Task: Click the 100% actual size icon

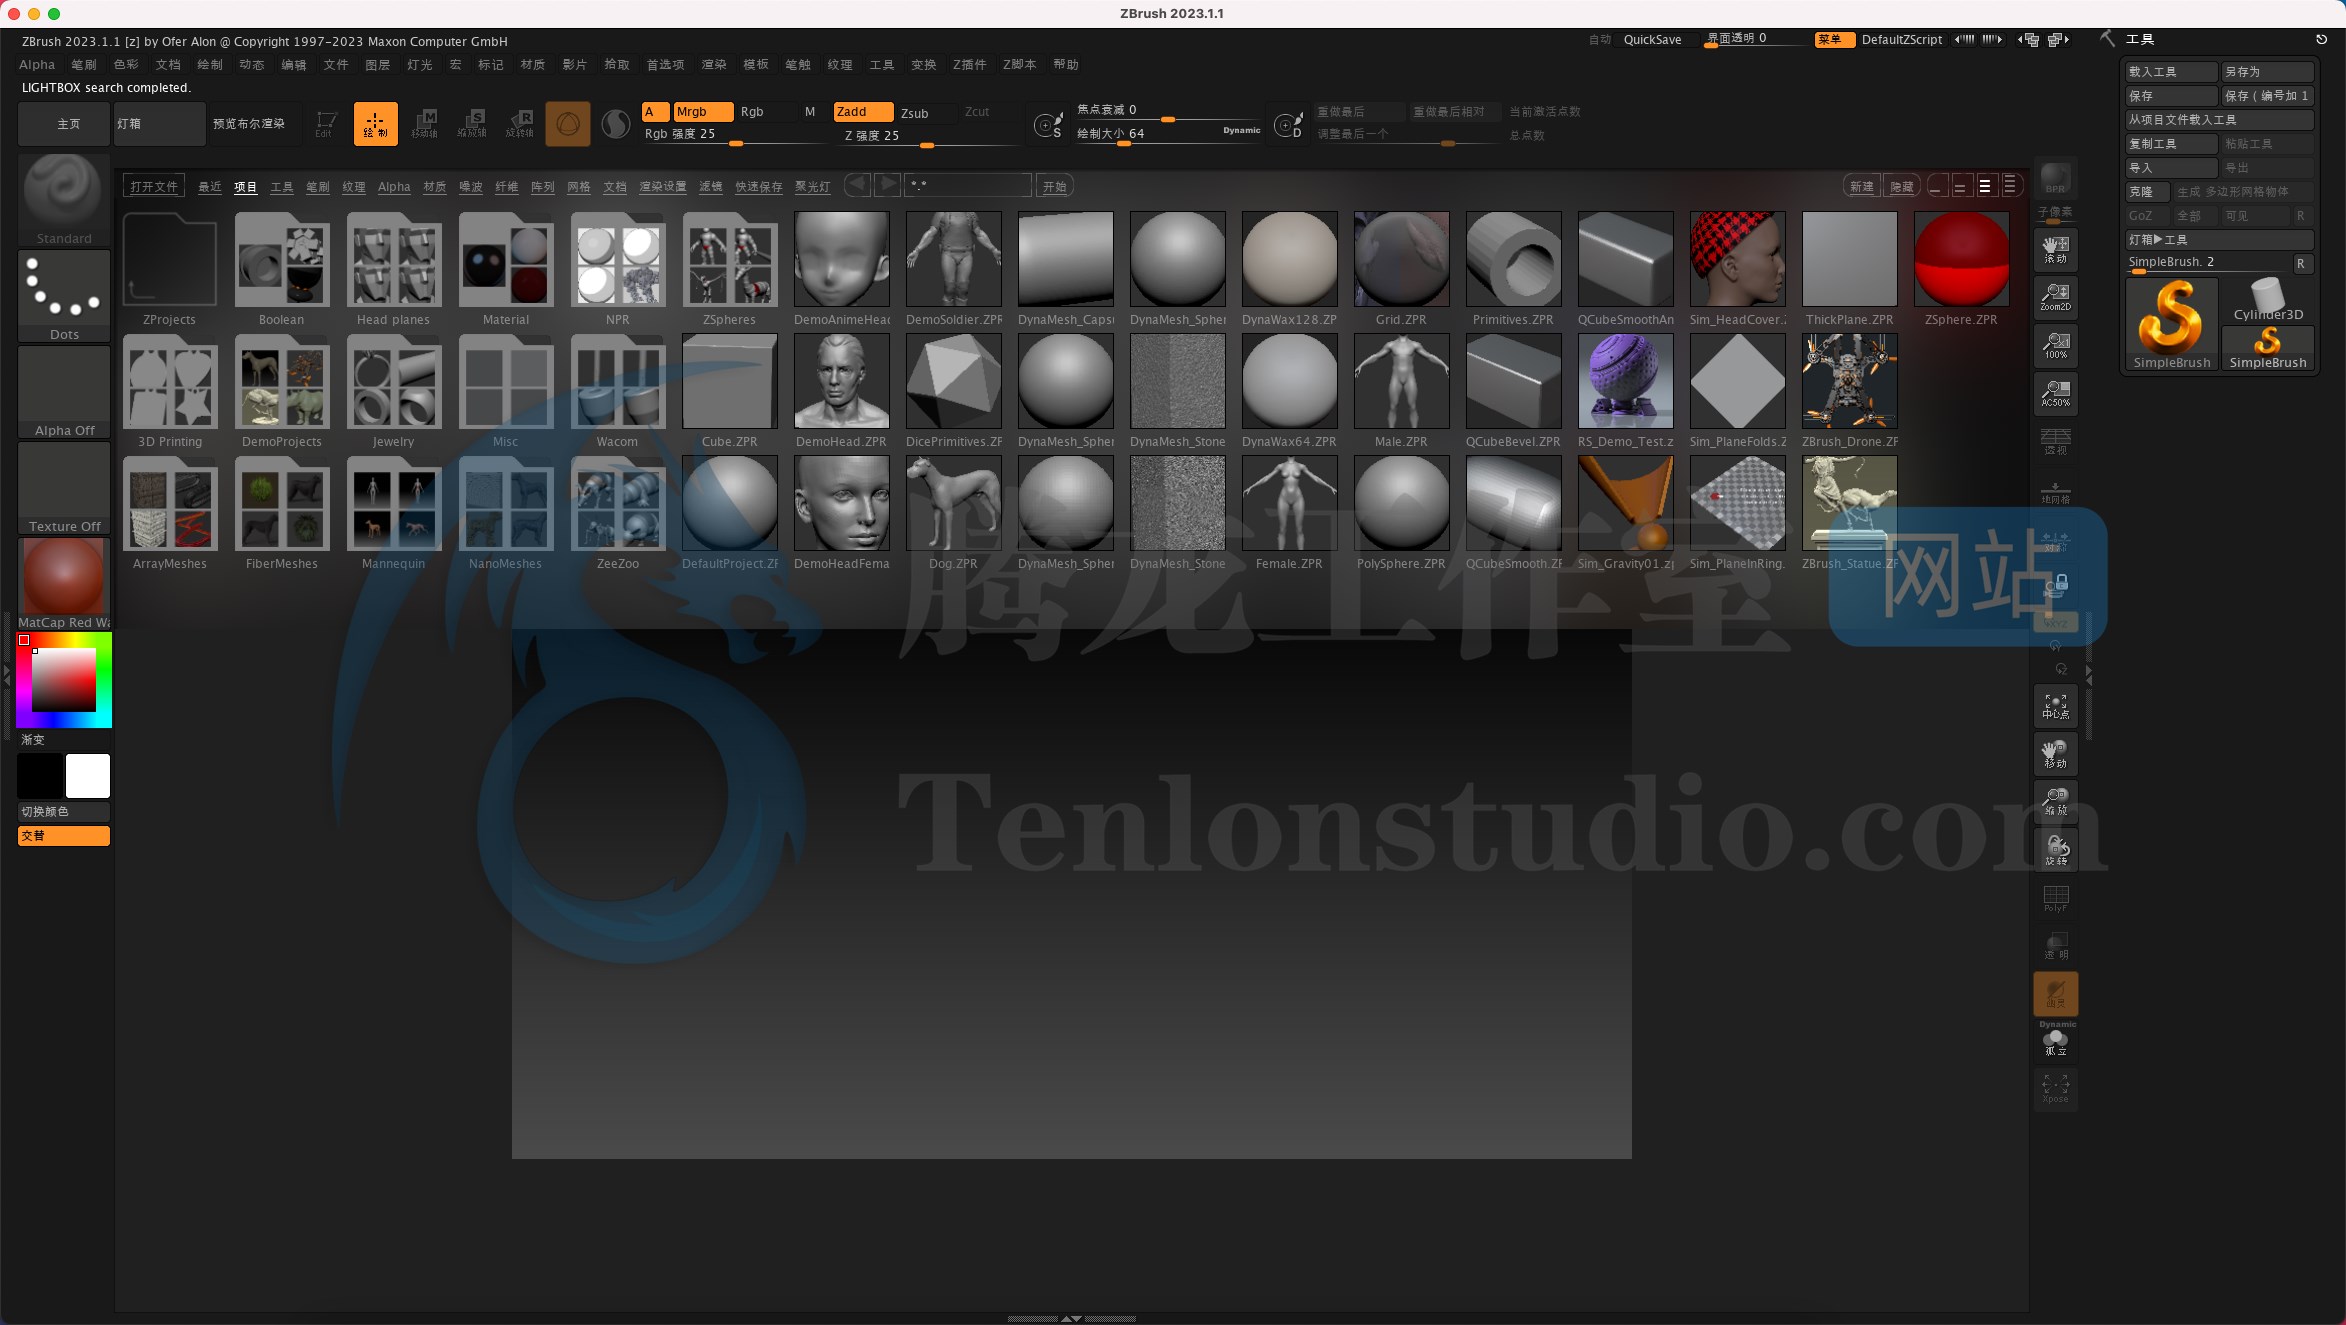Action: pos(2055,345)
